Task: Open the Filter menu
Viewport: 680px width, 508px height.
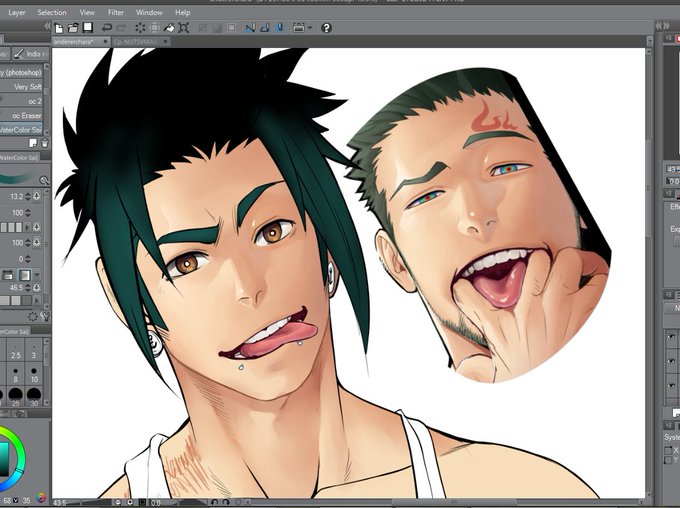Action: (x=116, y=13)
